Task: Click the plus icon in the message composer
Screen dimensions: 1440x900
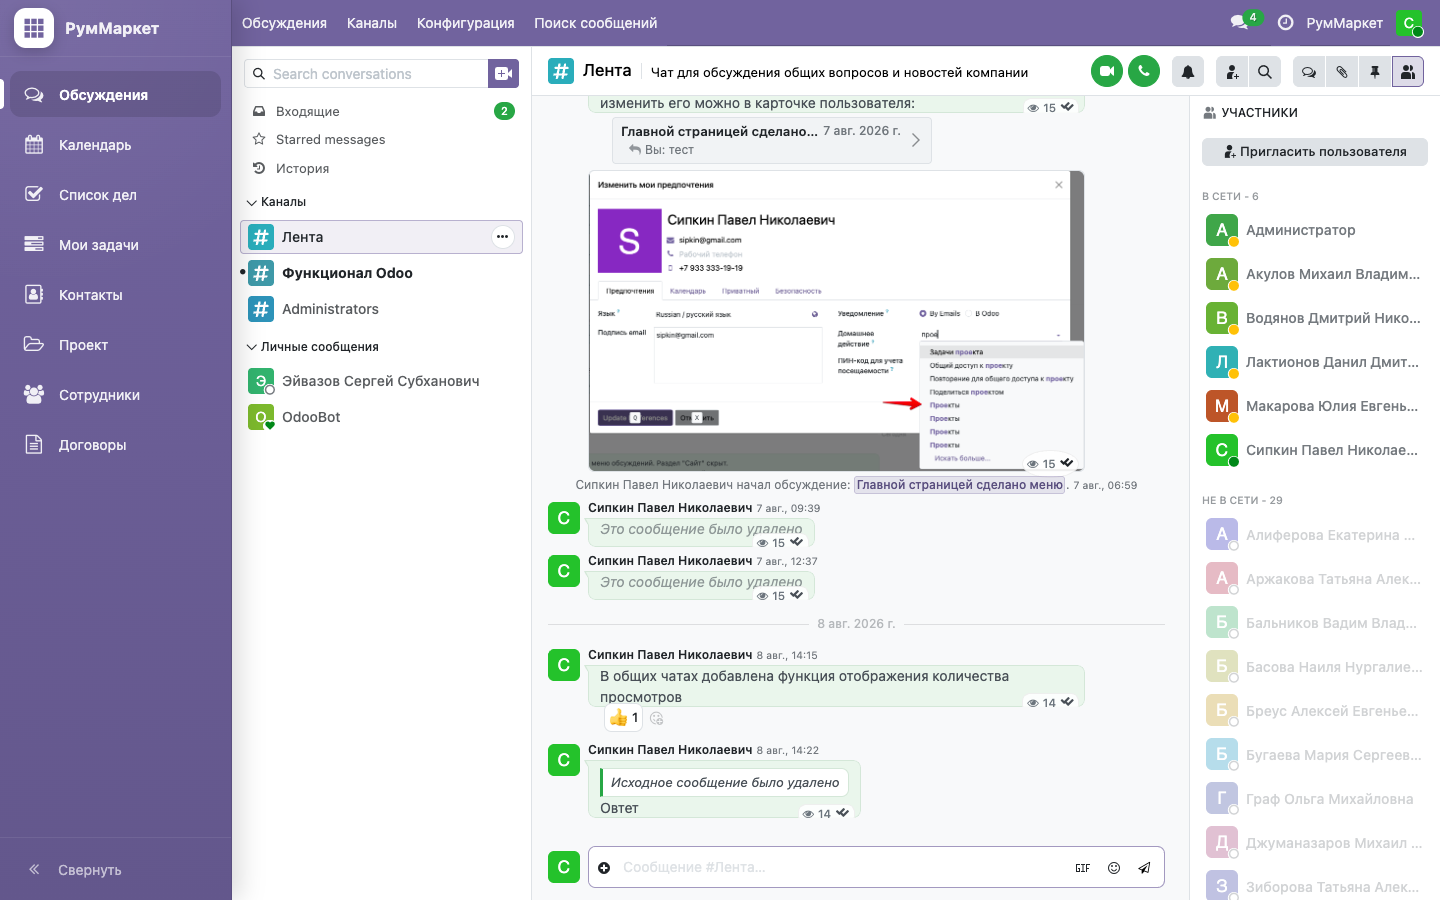Action: click(604, 868)
